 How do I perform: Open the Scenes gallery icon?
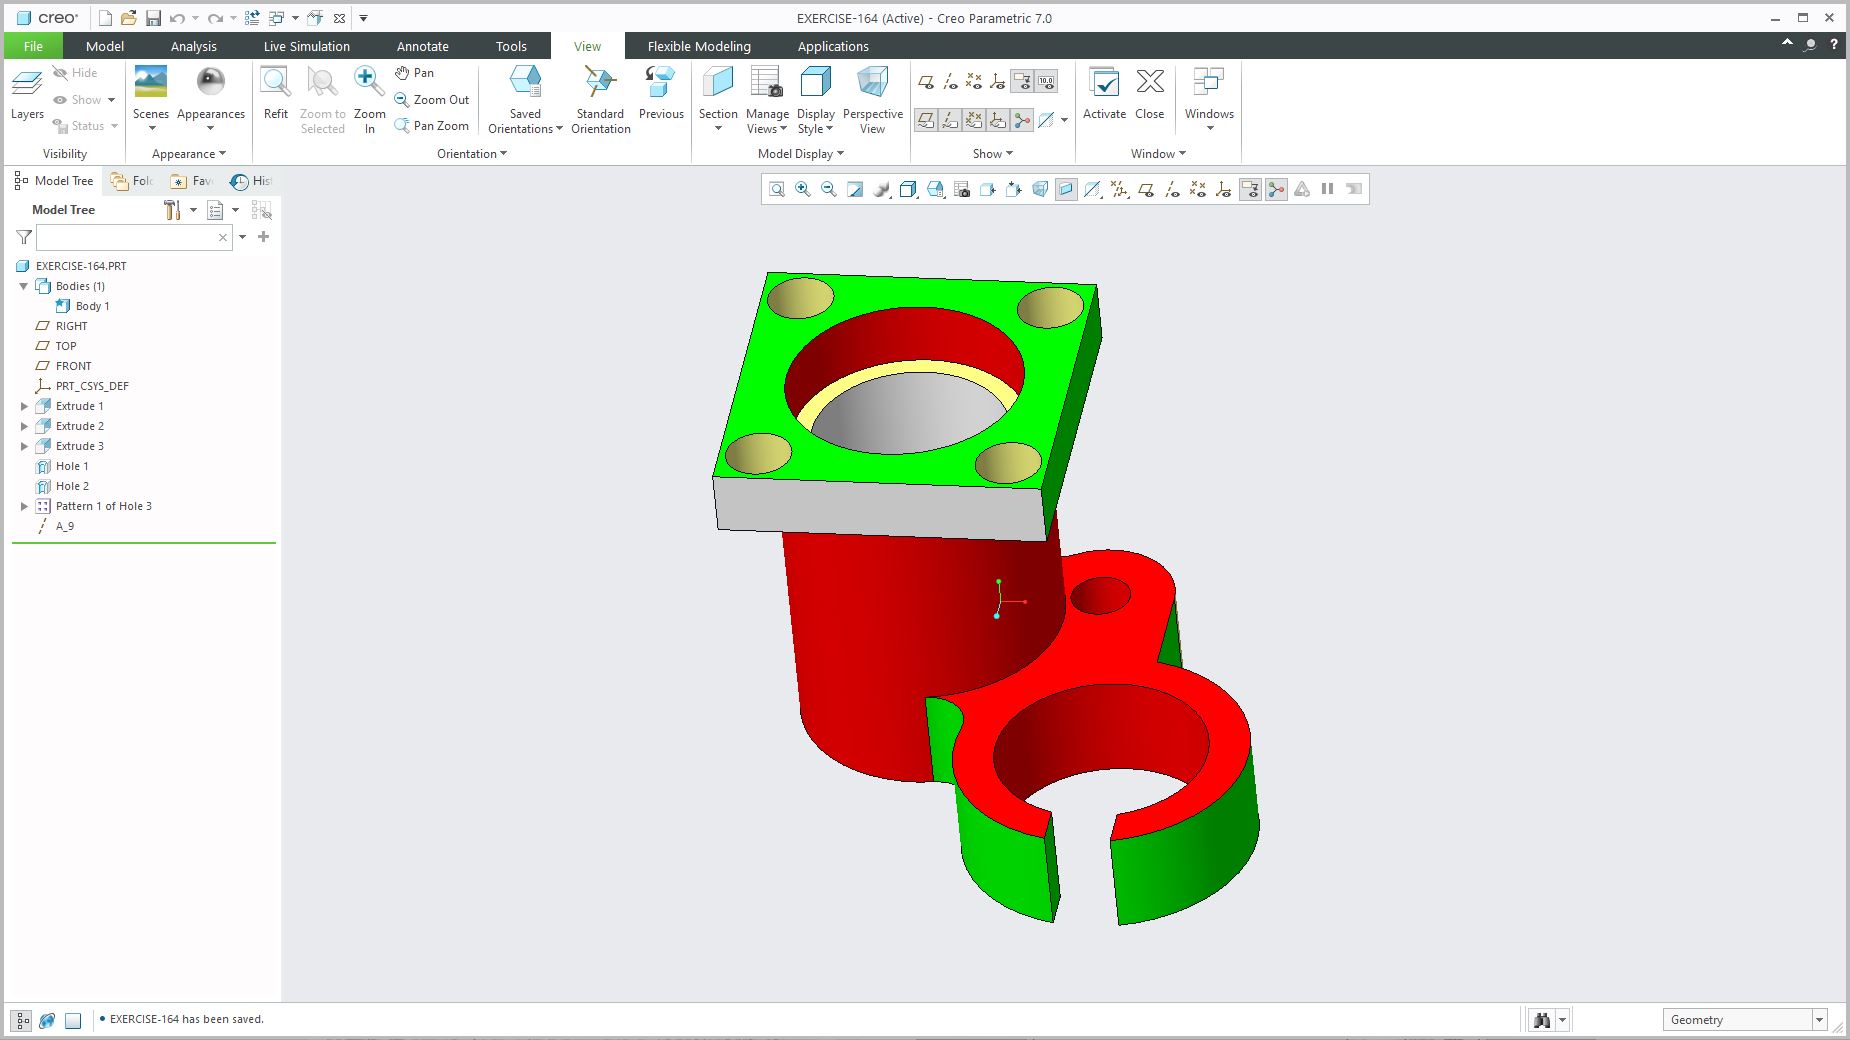(x=151, y=82)
